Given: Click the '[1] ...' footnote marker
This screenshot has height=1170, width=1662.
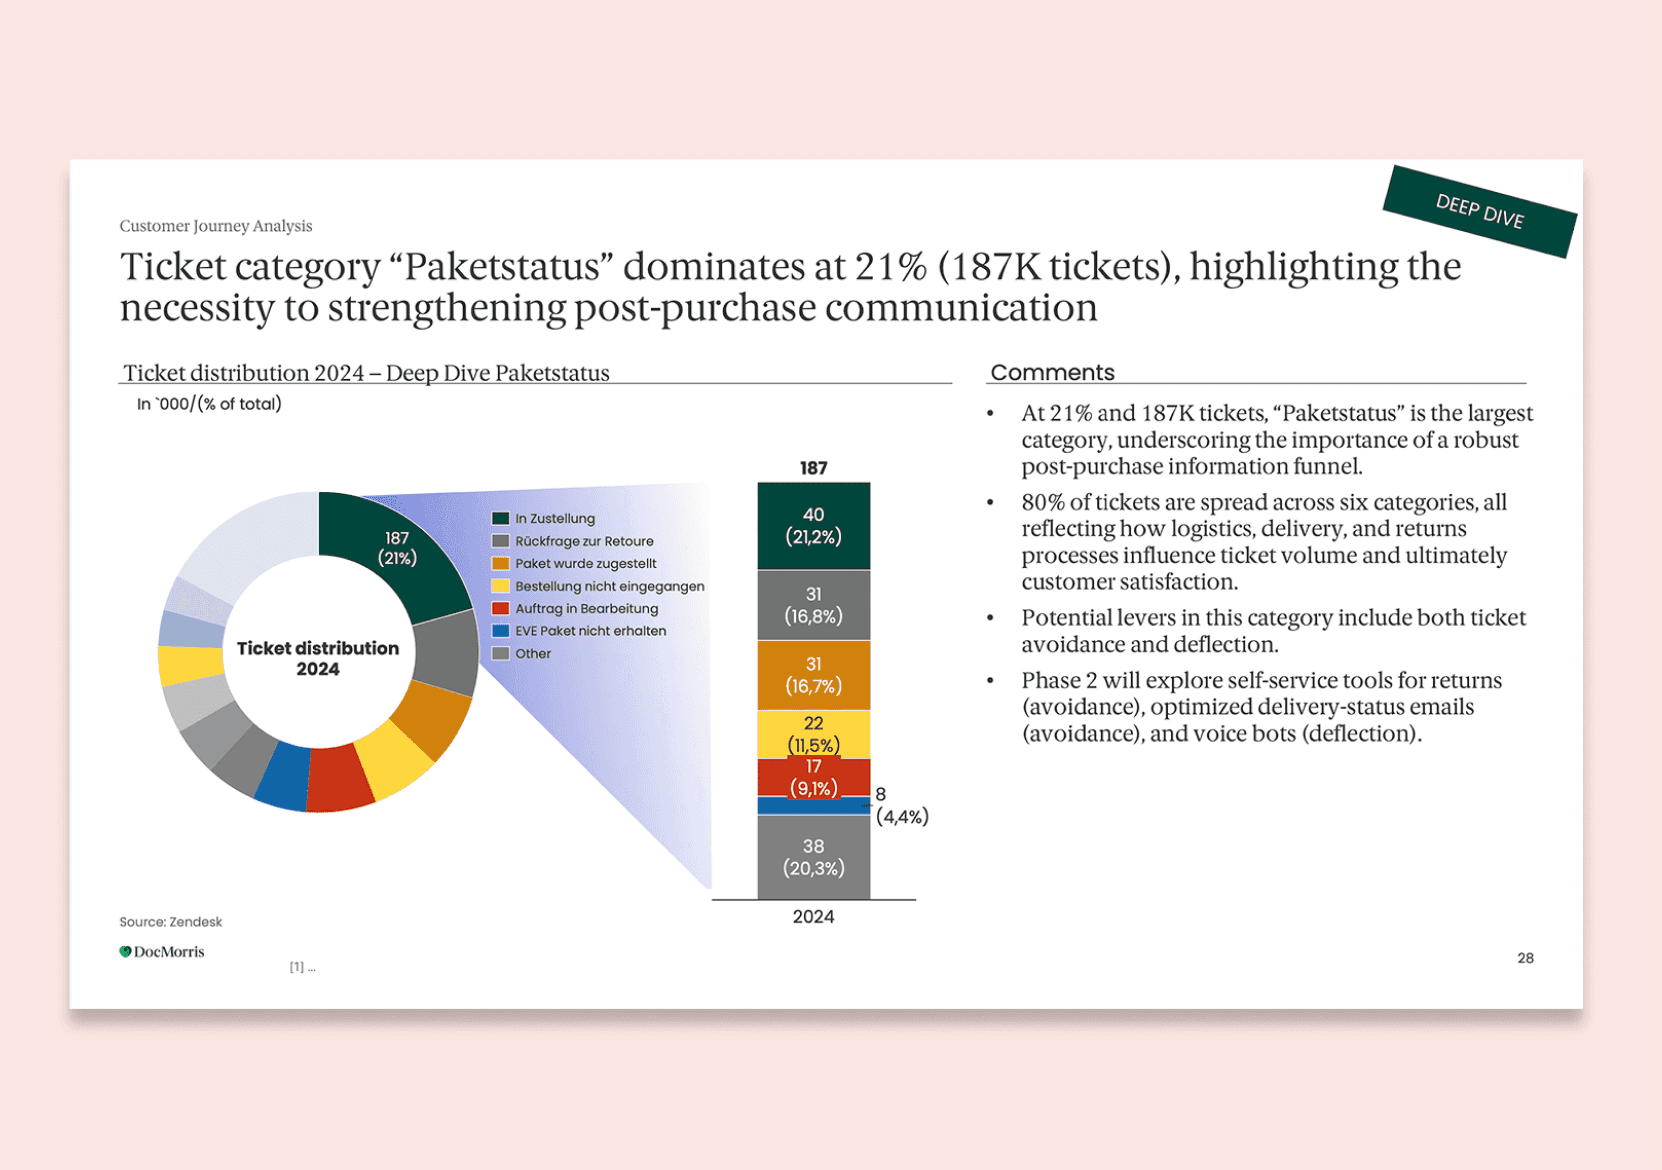Looking at the screenshot, I should (x=302, y=967).
